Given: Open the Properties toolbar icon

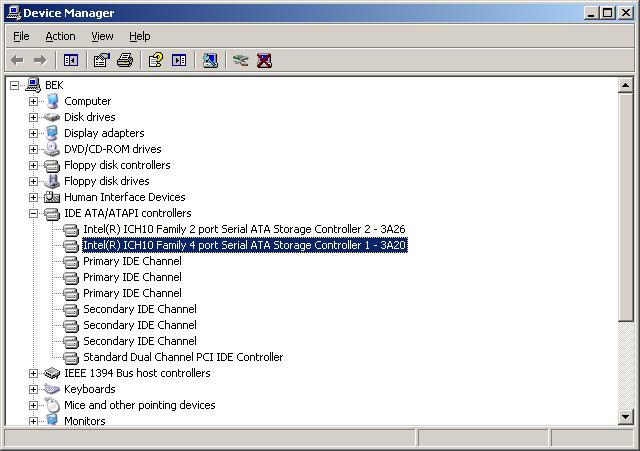Looking at the screenshot, I should [102, 60].
